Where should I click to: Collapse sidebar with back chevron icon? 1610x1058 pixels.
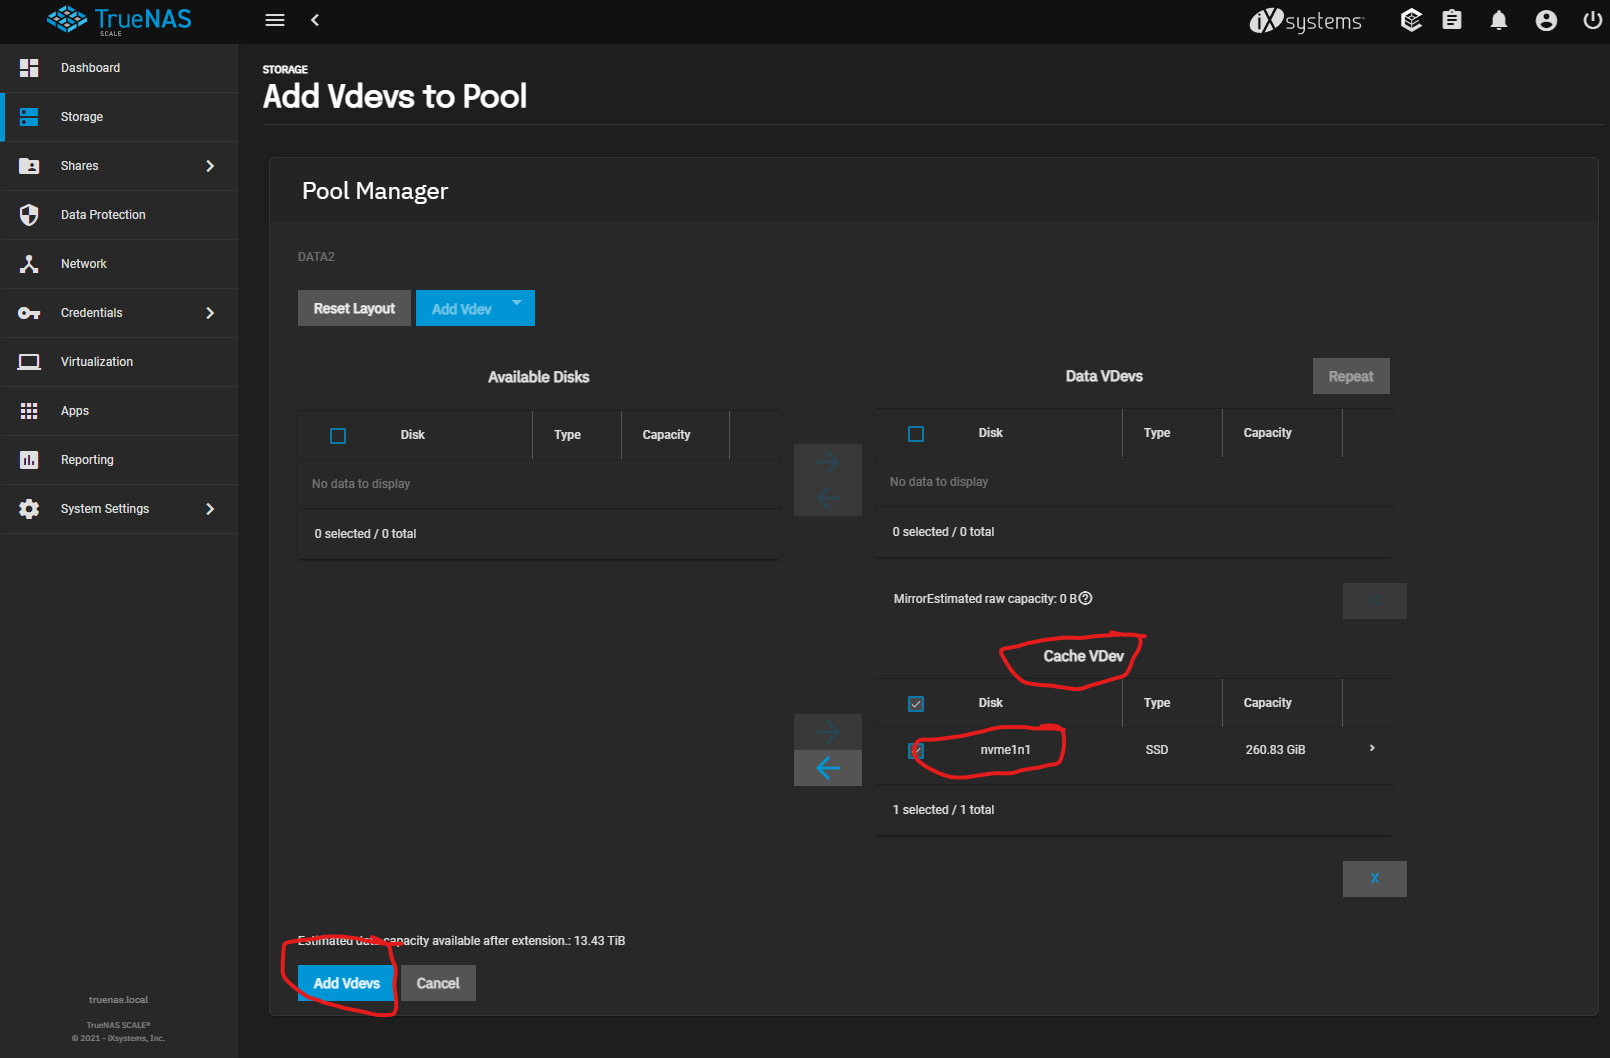point(315,20)
